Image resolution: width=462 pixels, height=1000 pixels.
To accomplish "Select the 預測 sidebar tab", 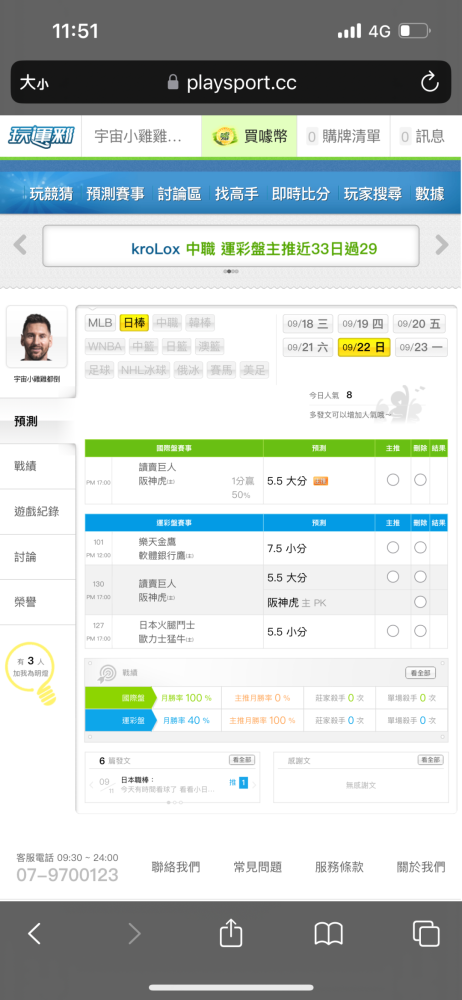I will pyautogui.click(x=38, y=422).
